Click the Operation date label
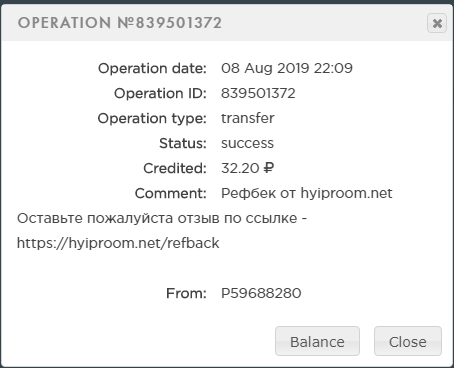Screen dimensions: 454x368 tap(152, 68)
